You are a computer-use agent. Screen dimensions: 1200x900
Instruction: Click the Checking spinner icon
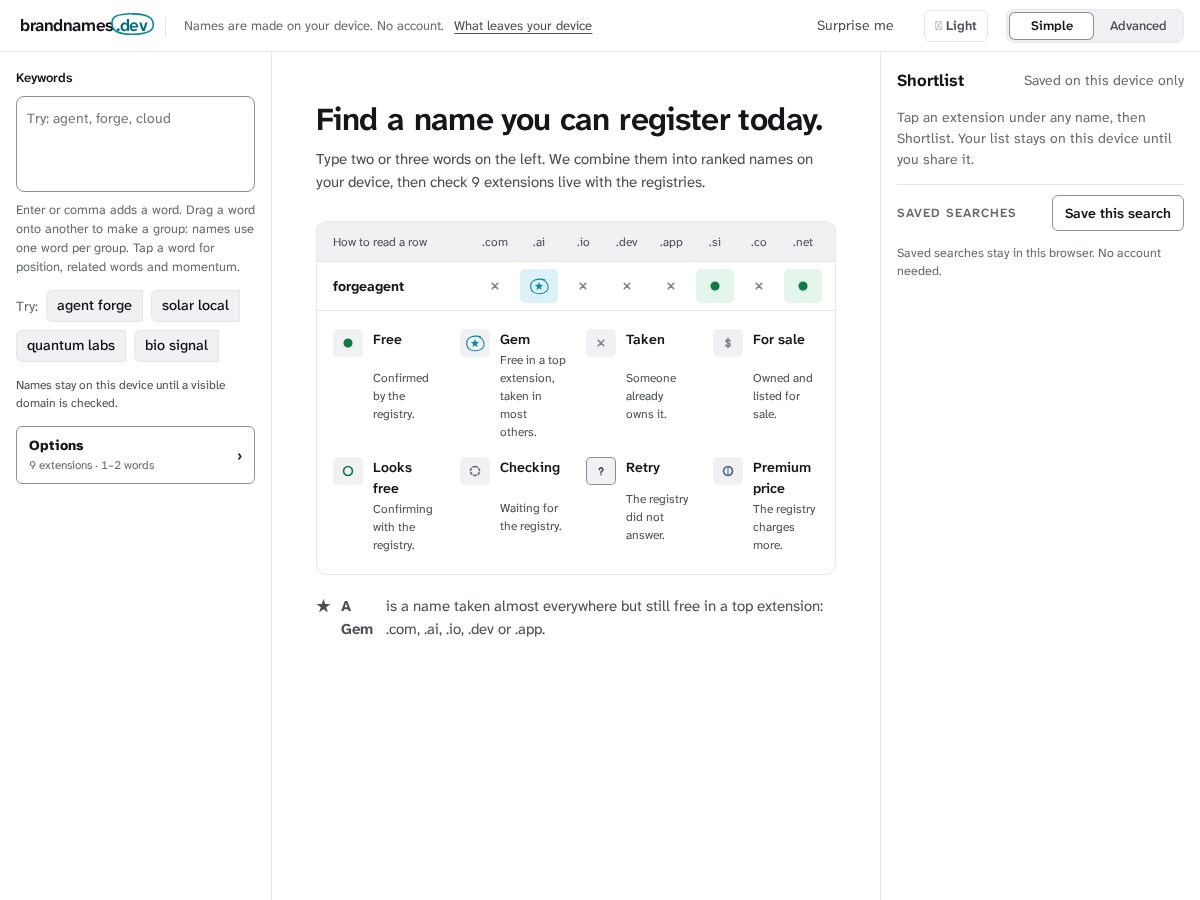tap(475, 471)
